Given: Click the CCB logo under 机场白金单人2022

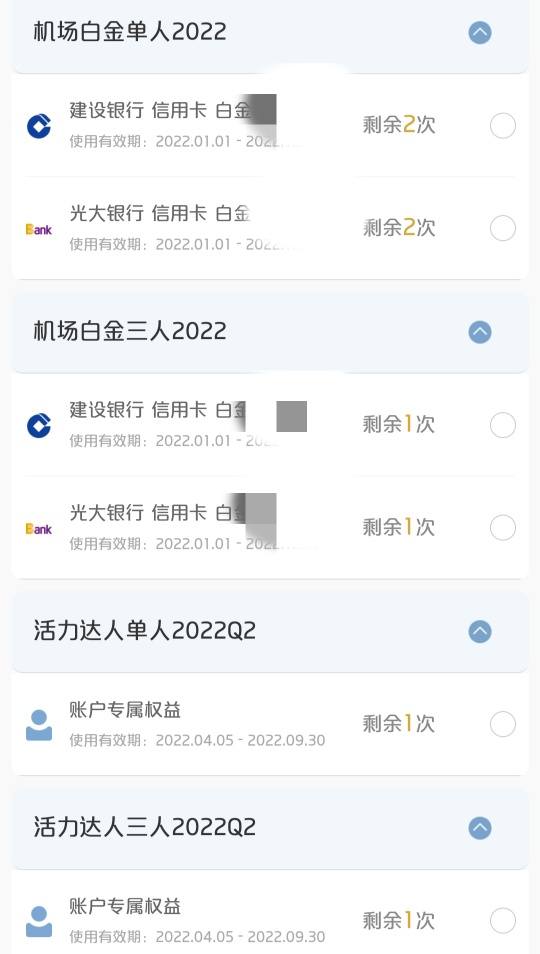Looking at the screenshot, I should click(39, 126).
